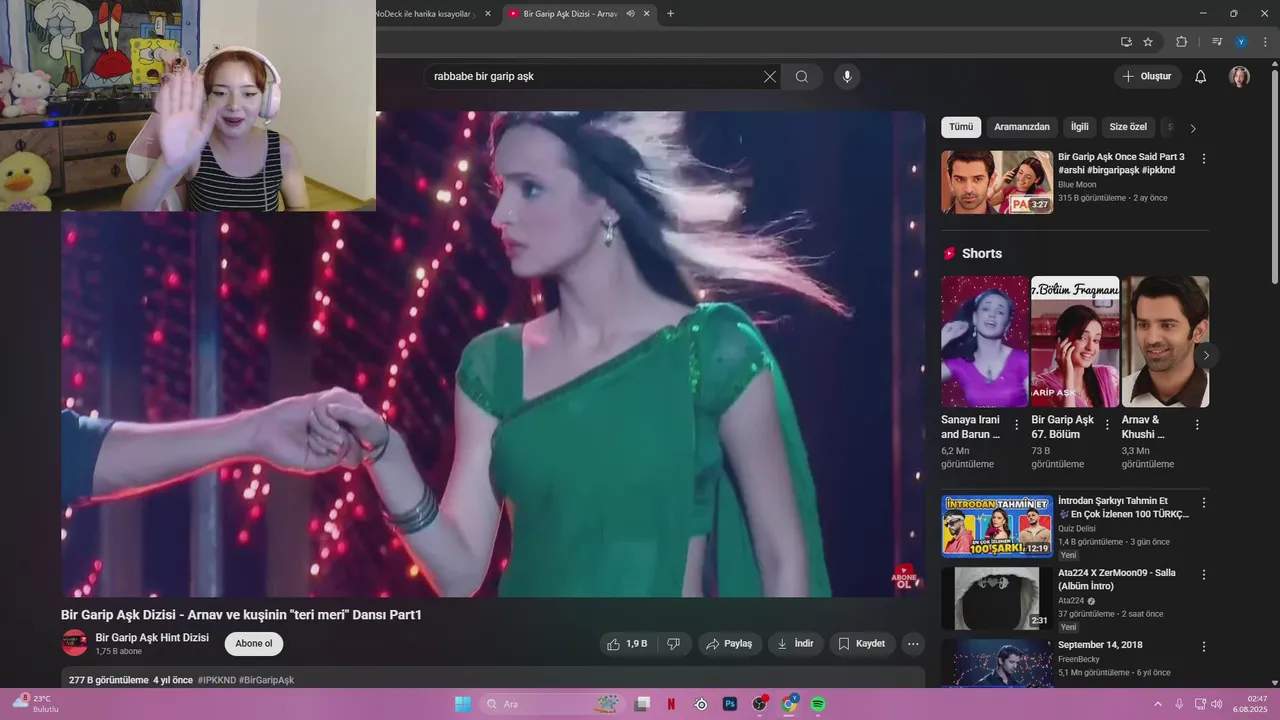
Task: Open Blue Moon channel link
Action: [x=1077, y=185]
